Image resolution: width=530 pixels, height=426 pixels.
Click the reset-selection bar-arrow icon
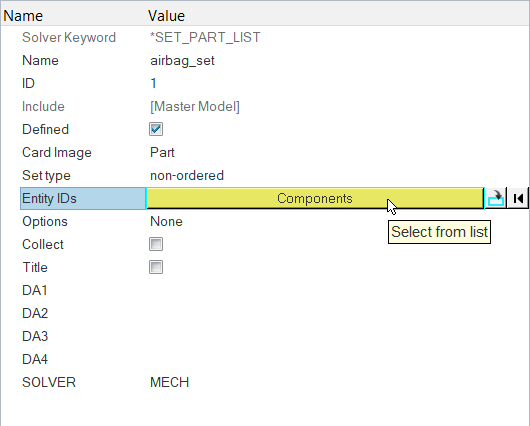[x=518, y=198]
